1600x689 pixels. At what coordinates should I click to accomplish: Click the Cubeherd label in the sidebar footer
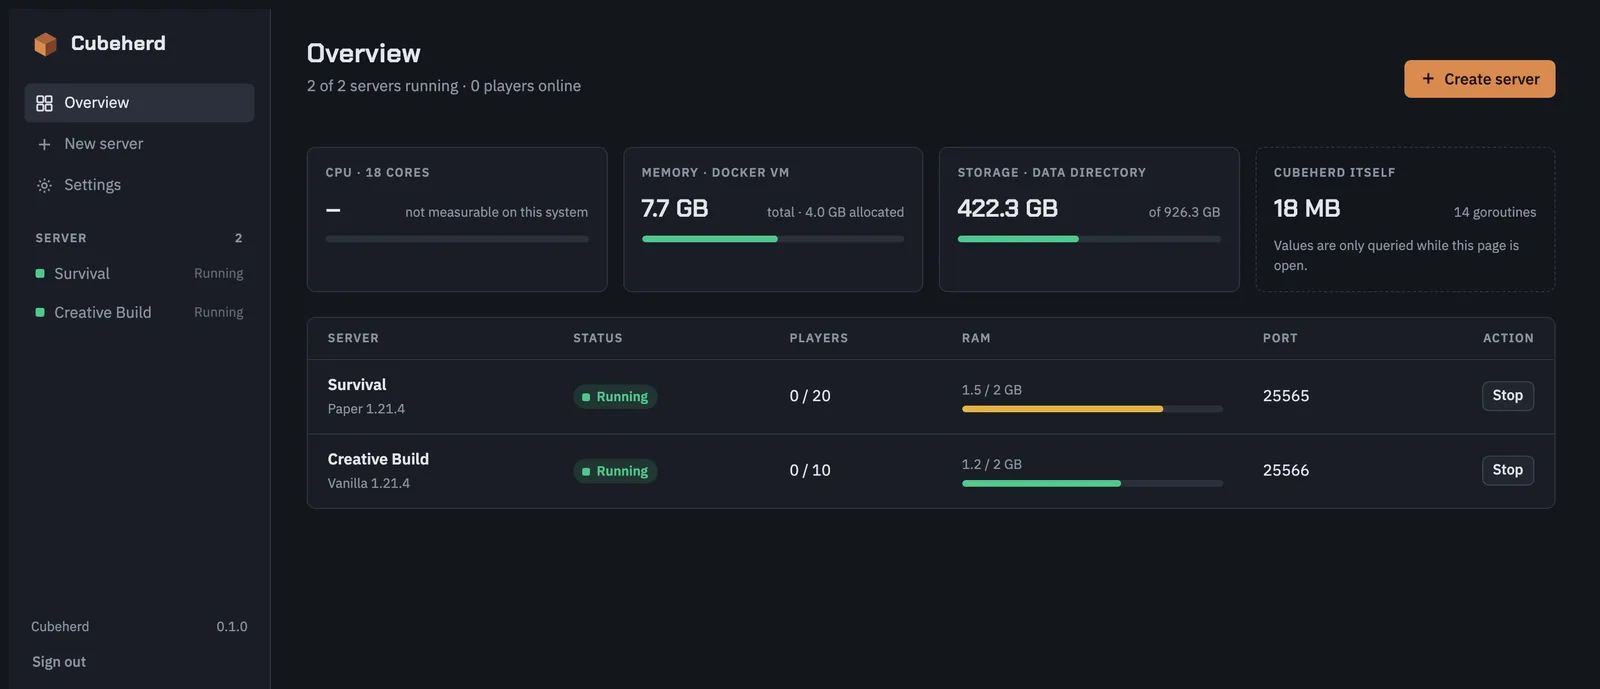tap(60, 627)
